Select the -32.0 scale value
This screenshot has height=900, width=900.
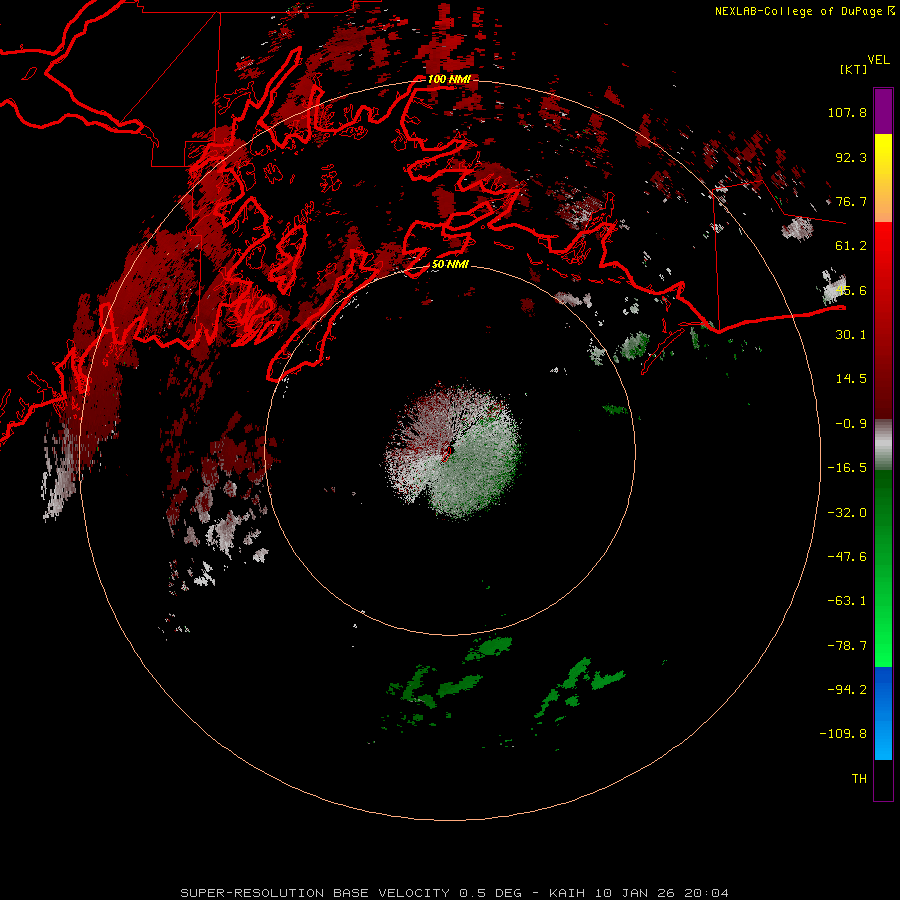point(847,513)
